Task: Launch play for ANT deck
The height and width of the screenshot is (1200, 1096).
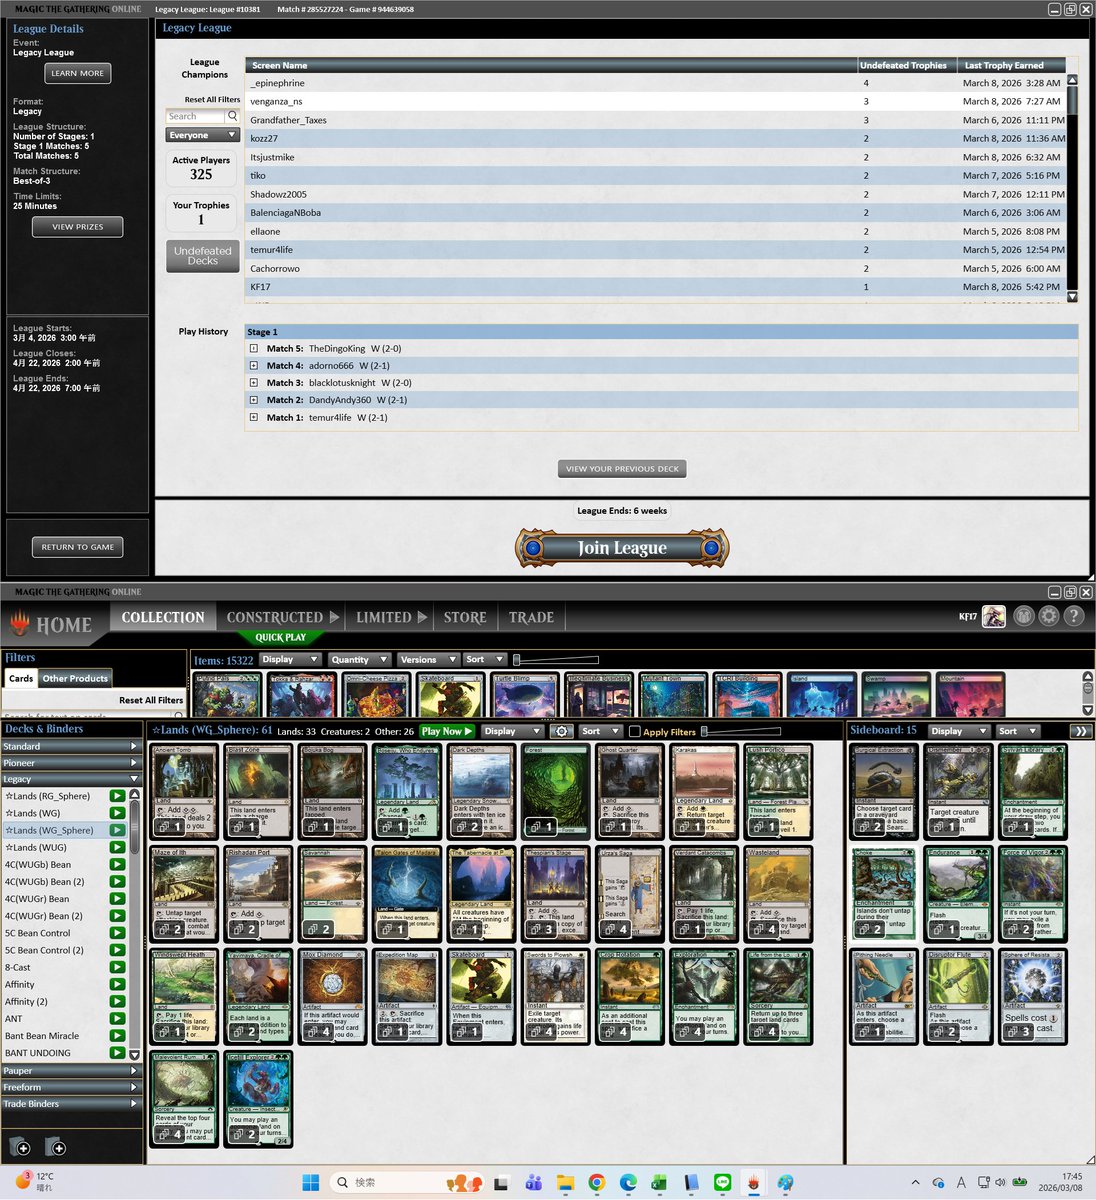Action: click(x=118, y=1018)
